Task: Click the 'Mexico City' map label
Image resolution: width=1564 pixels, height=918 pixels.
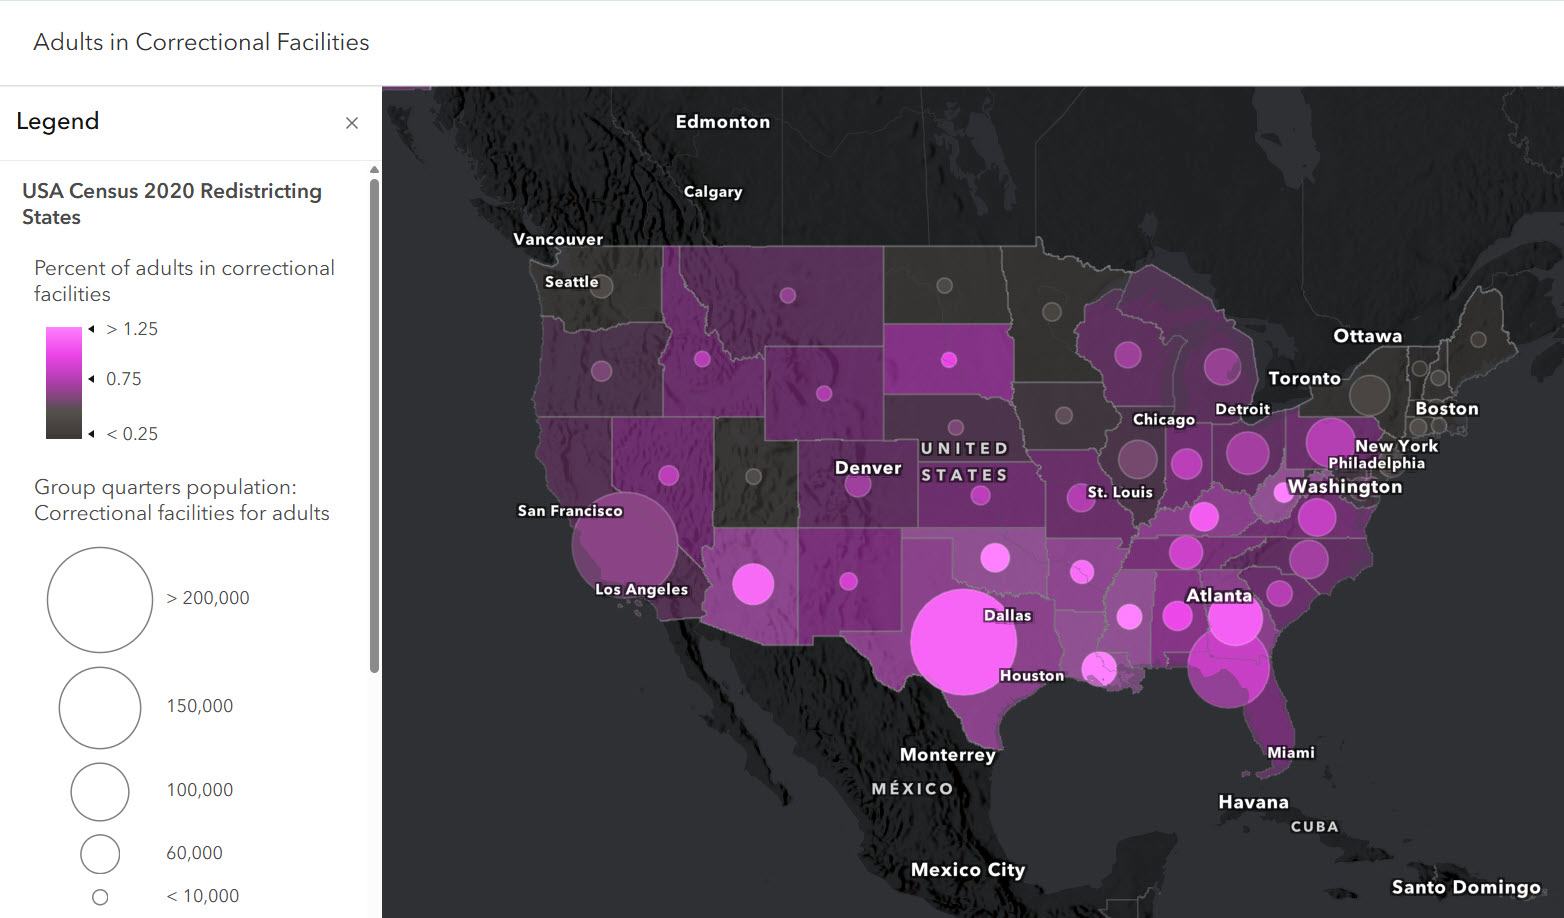Action: coord(968,870)
